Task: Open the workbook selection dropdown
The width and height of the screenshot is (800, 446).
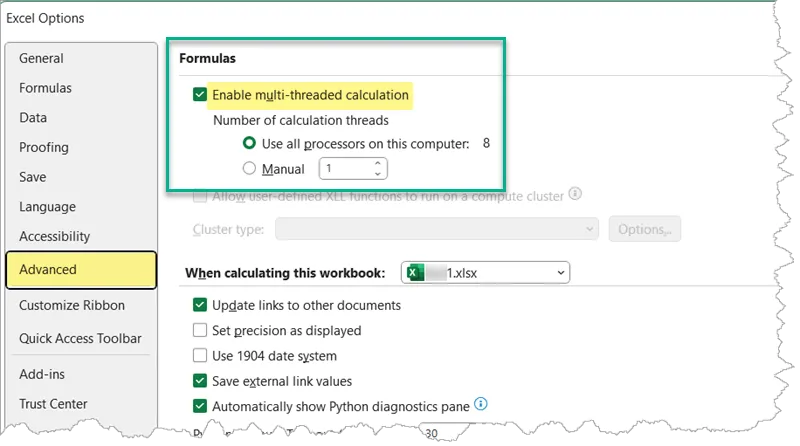Action: tap(560, 272)
